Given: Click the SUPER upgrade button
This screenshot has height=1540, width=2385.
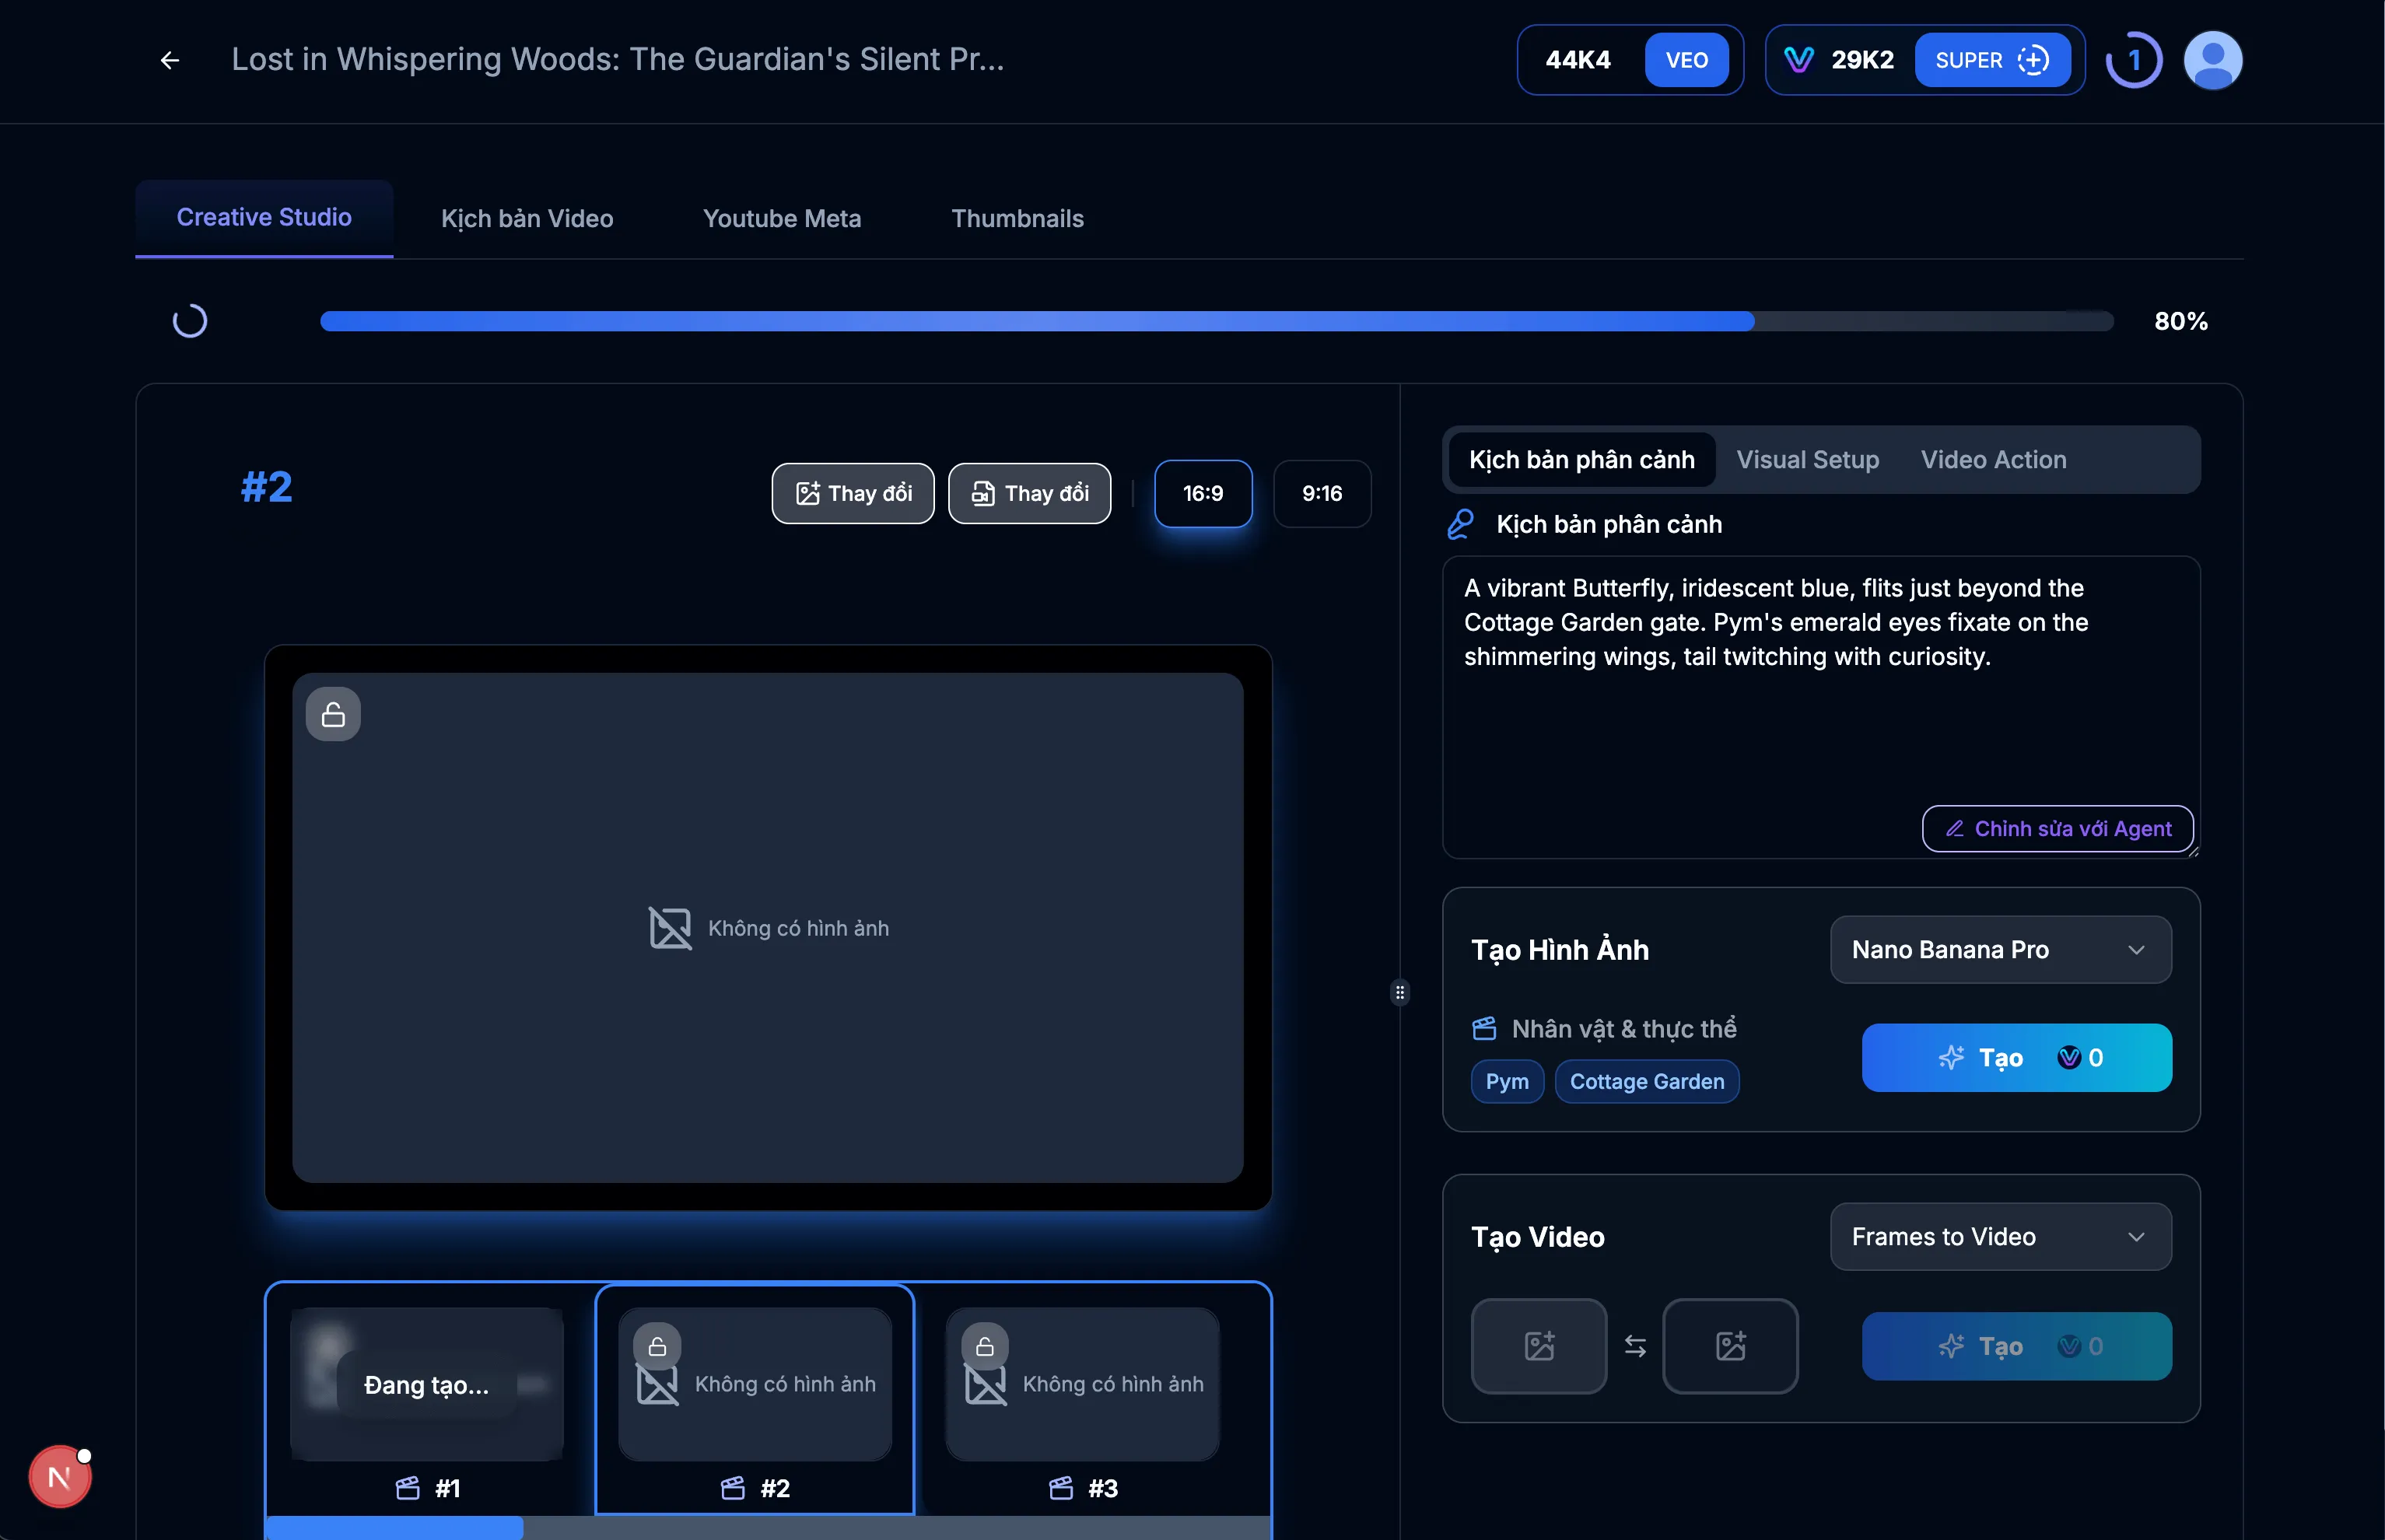Looking at the screenshot, I should coord(1993,60).
